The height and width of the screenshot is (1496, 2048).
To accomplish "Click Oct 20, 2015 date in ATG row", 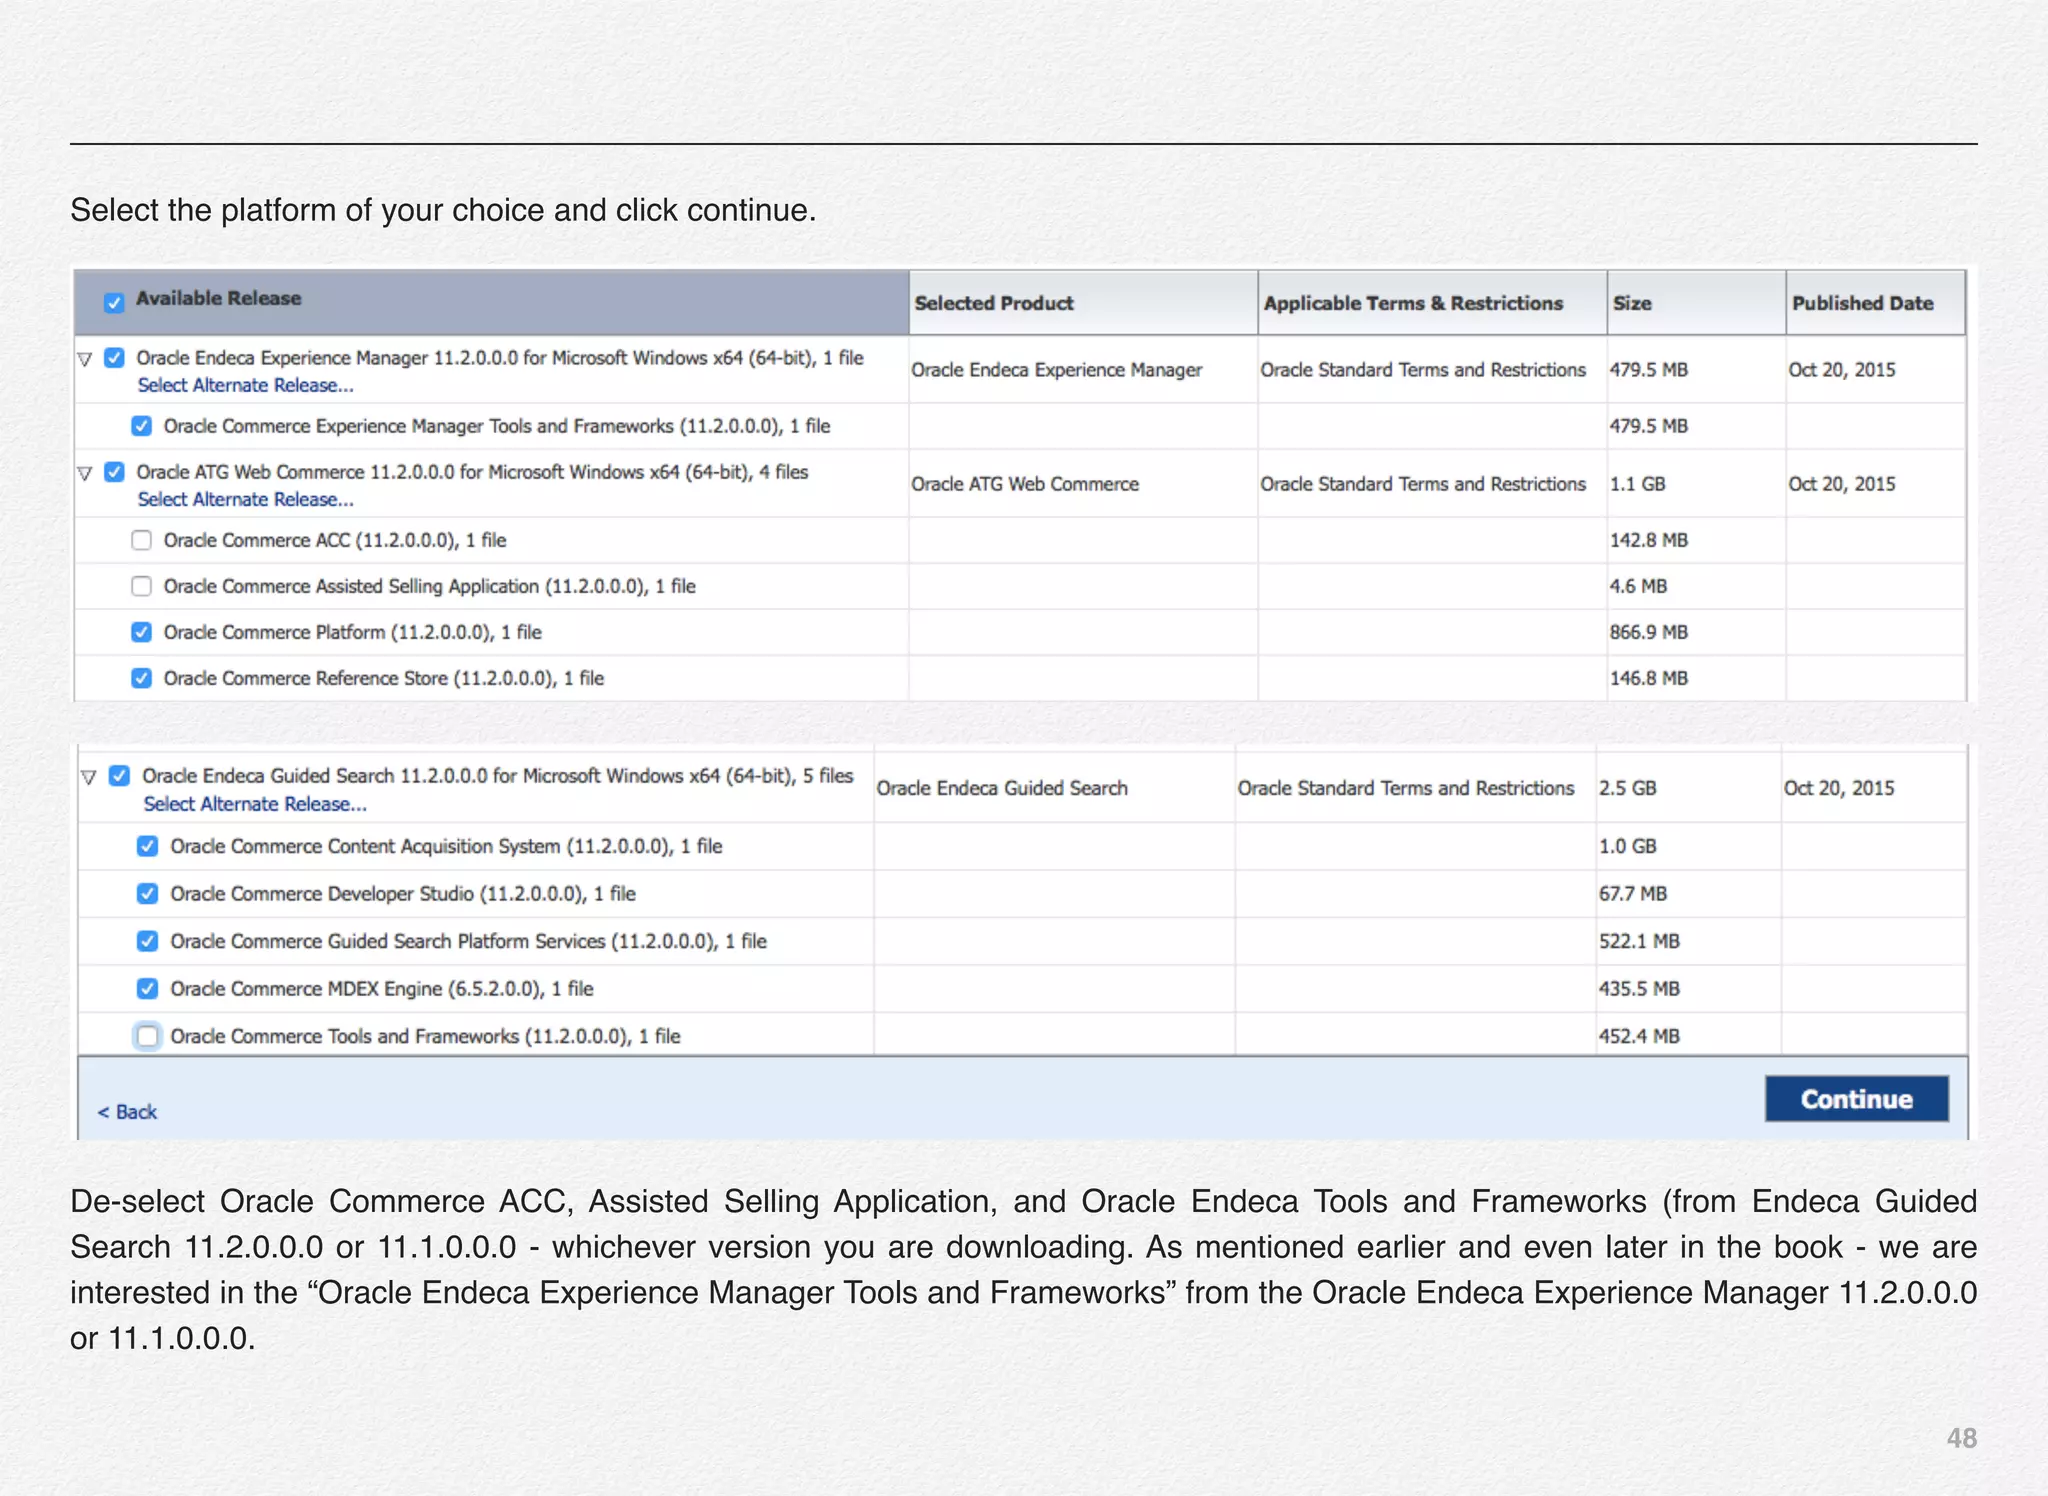I will tap(1842, 484).
